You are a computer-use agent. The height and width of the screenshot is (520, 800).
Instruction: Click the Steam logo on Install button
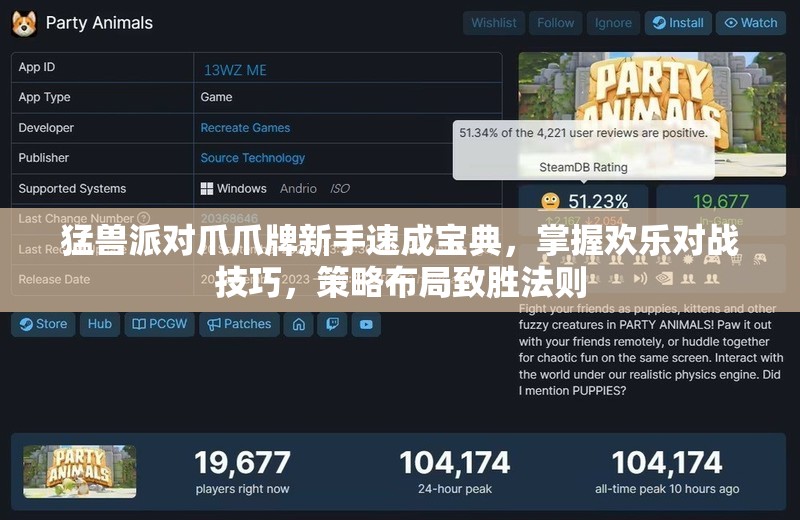tap(659, 23)
